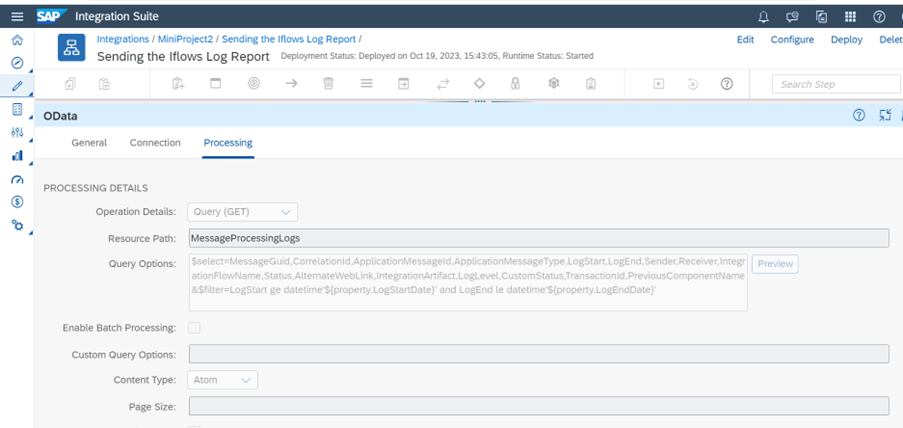Click the simulation run play icon
This screenshot has height=428, width=903.
pyautogui.click(x=659, y=84)
